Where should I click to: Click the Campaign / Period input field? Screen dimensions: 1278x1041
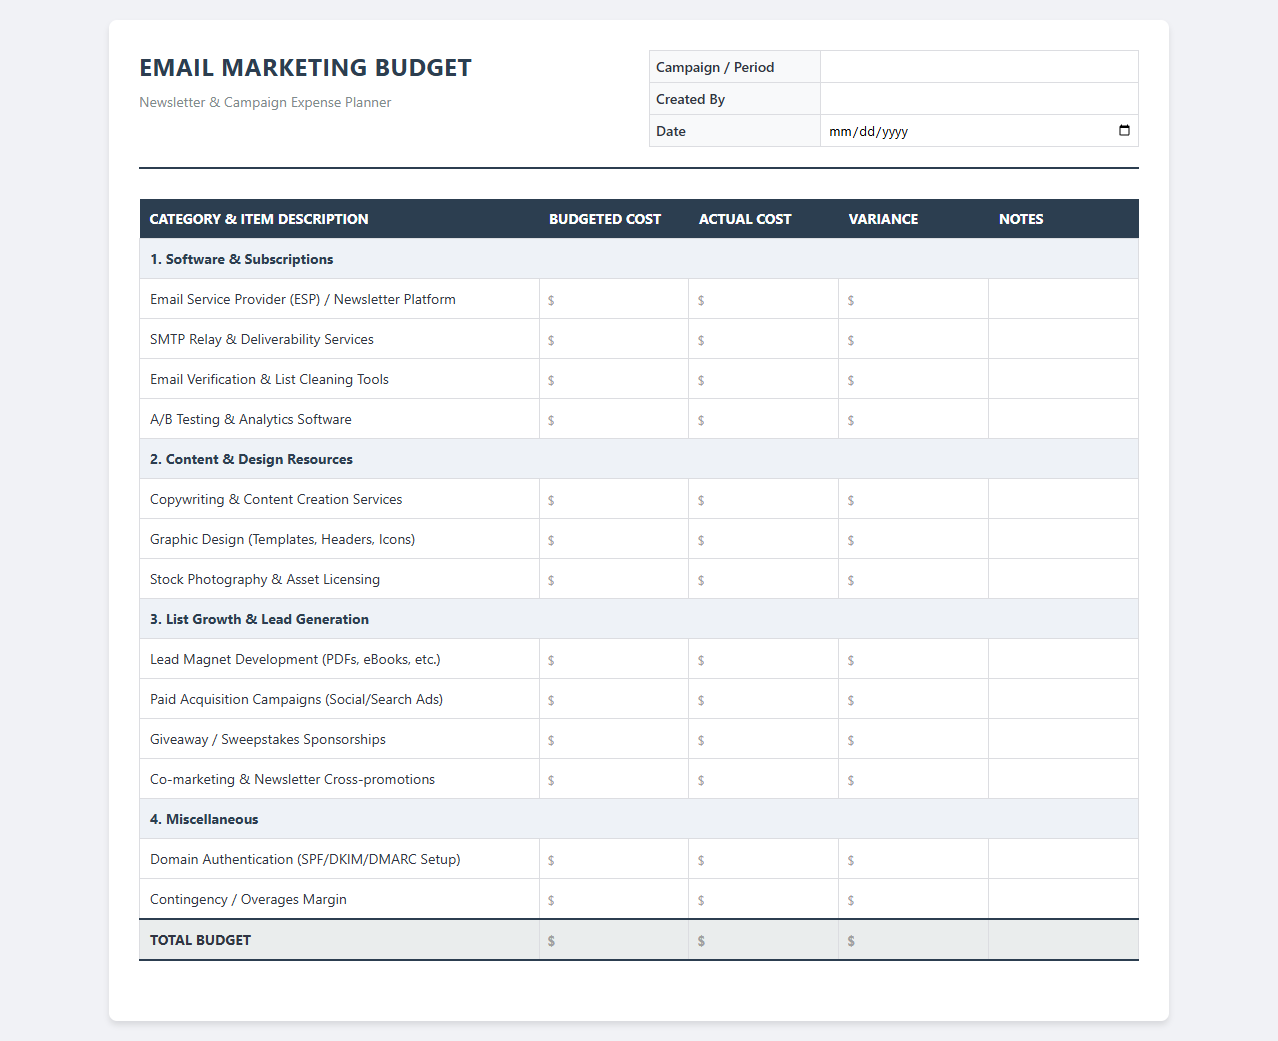pyautogui.click(x=979, y=67)
